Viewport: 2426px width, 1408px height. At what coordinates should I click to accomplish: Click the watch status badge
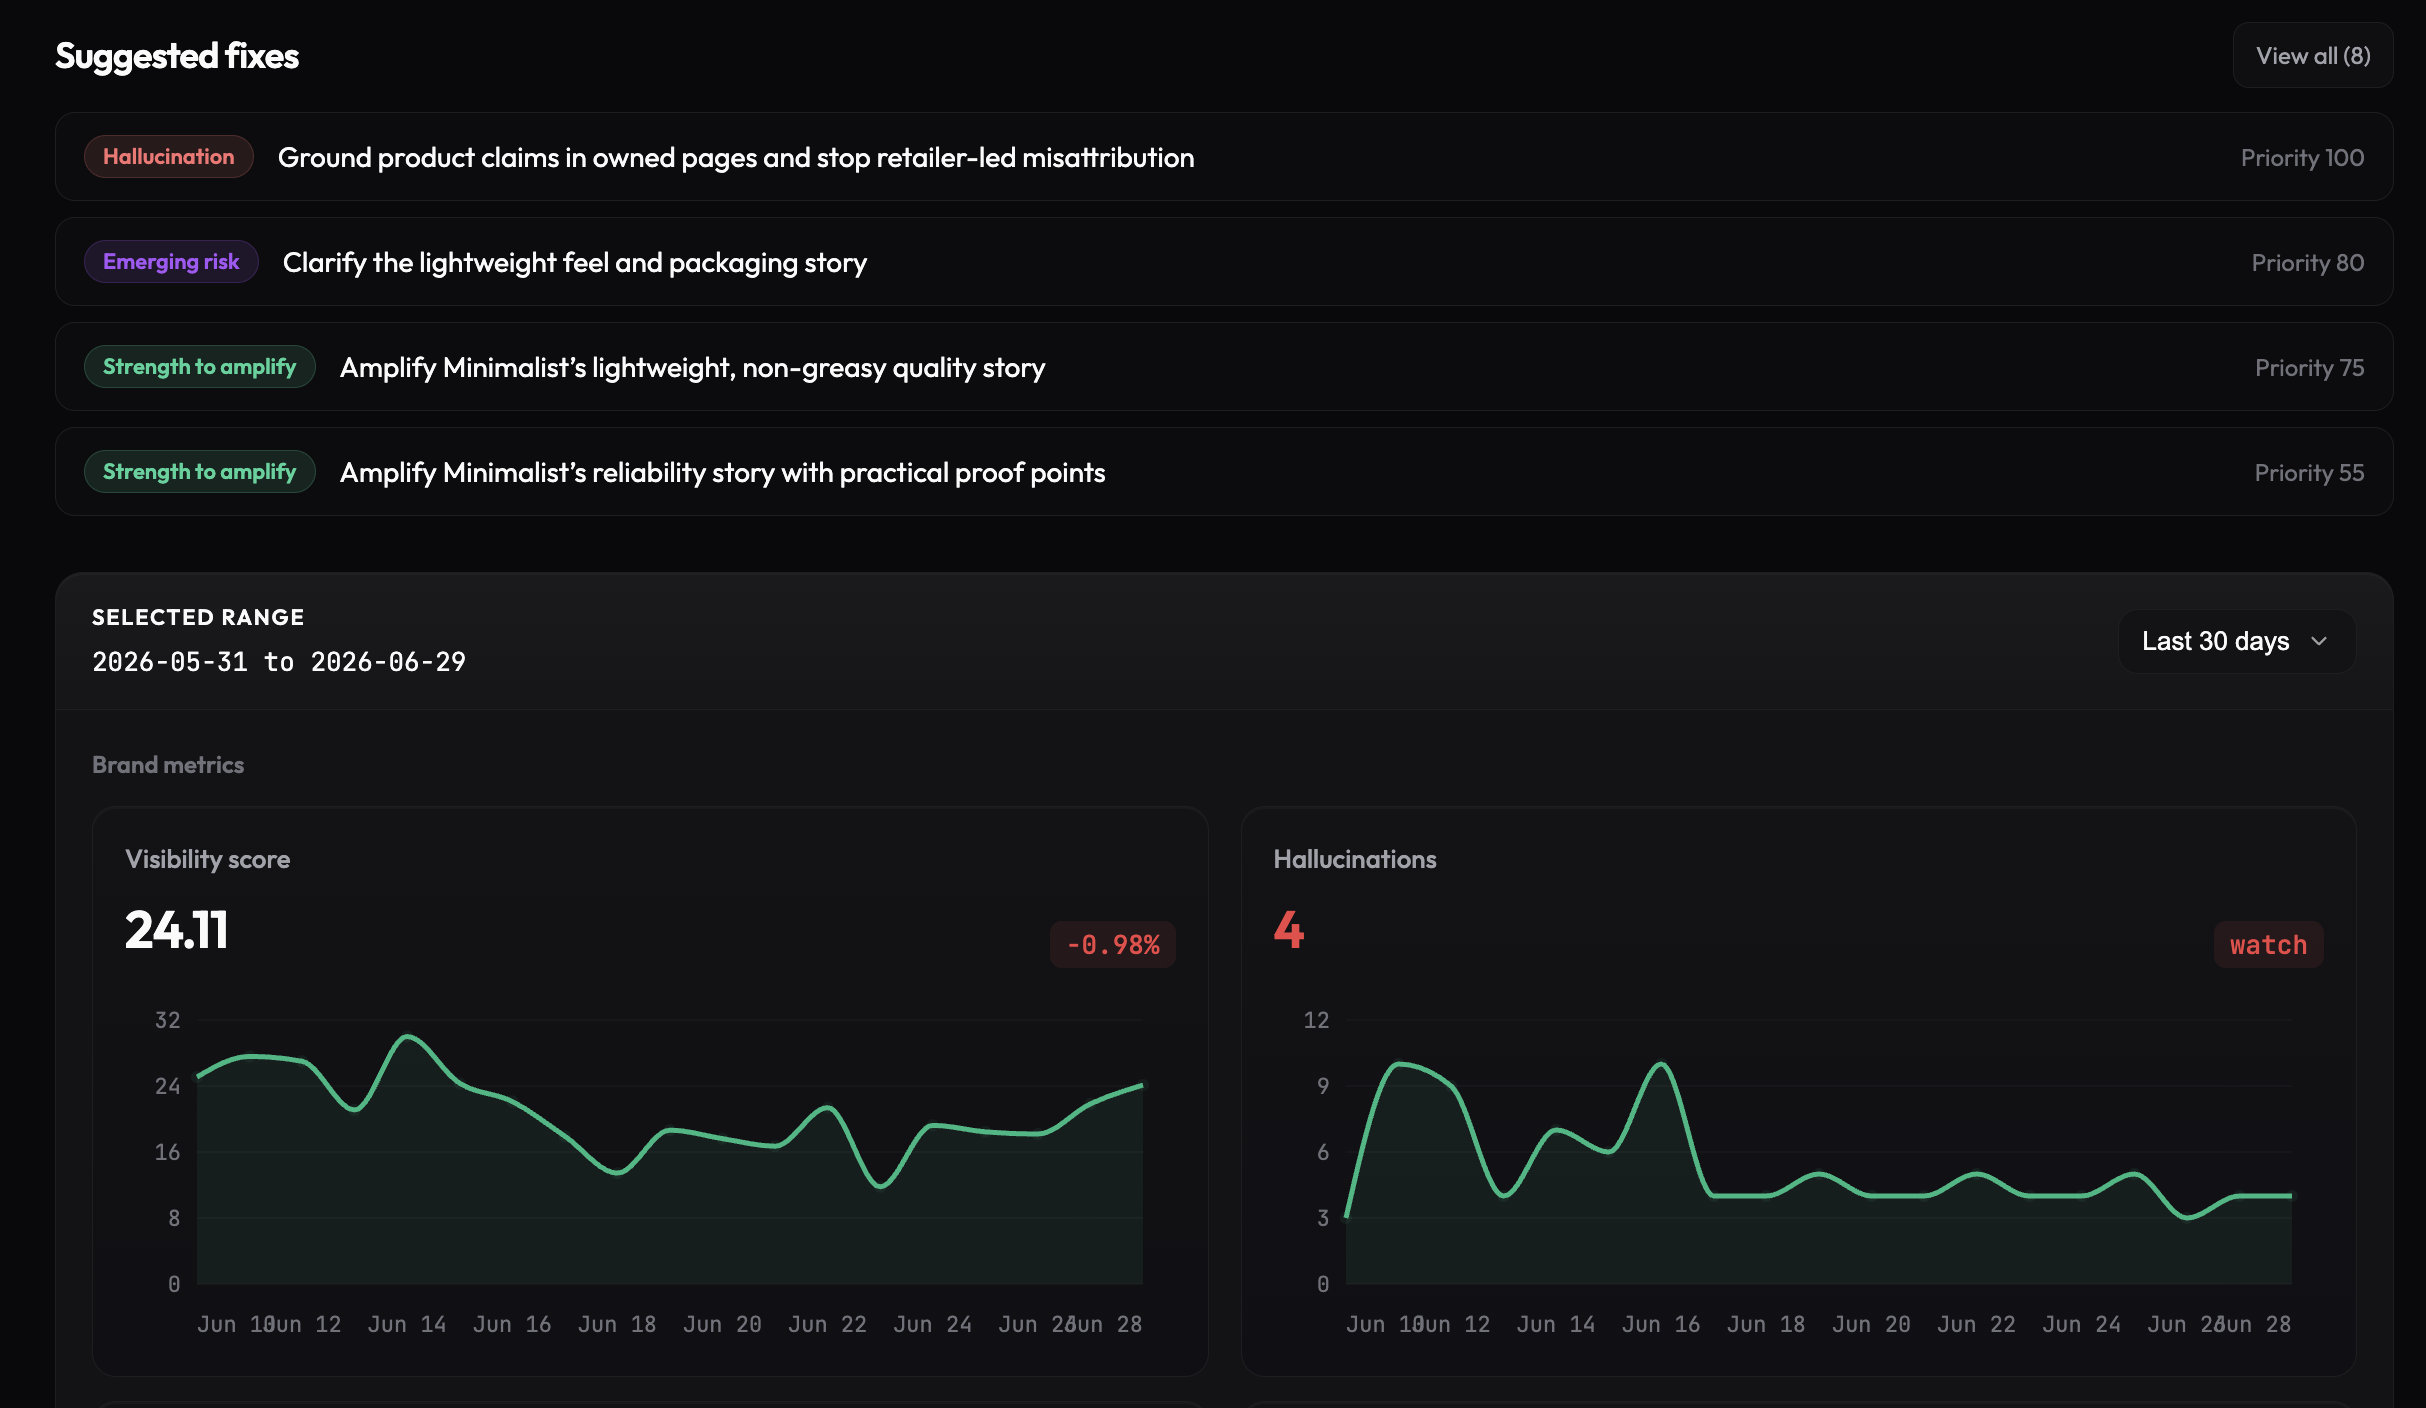(x=2268, y=945)
